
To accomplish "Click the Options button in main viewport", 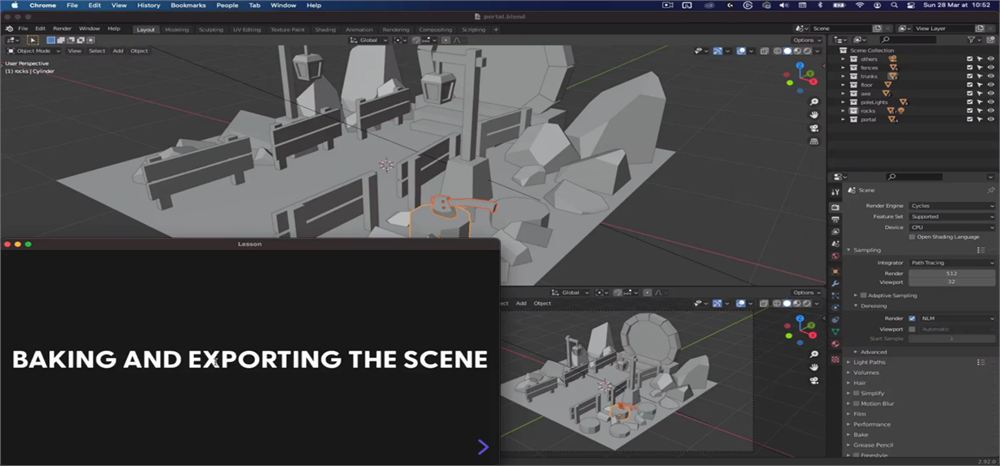I will tap(805, 40).
